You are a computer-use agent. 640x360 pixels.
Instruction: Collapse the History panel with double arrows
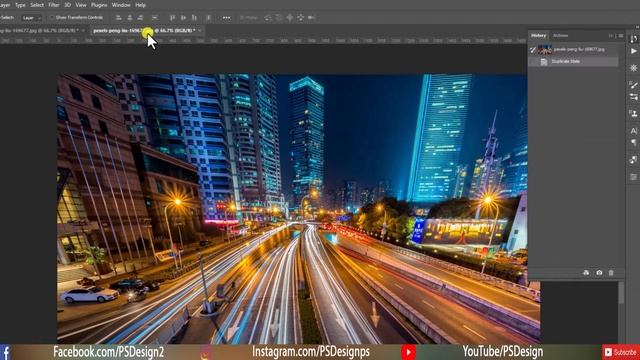click(x=611, y=36)
